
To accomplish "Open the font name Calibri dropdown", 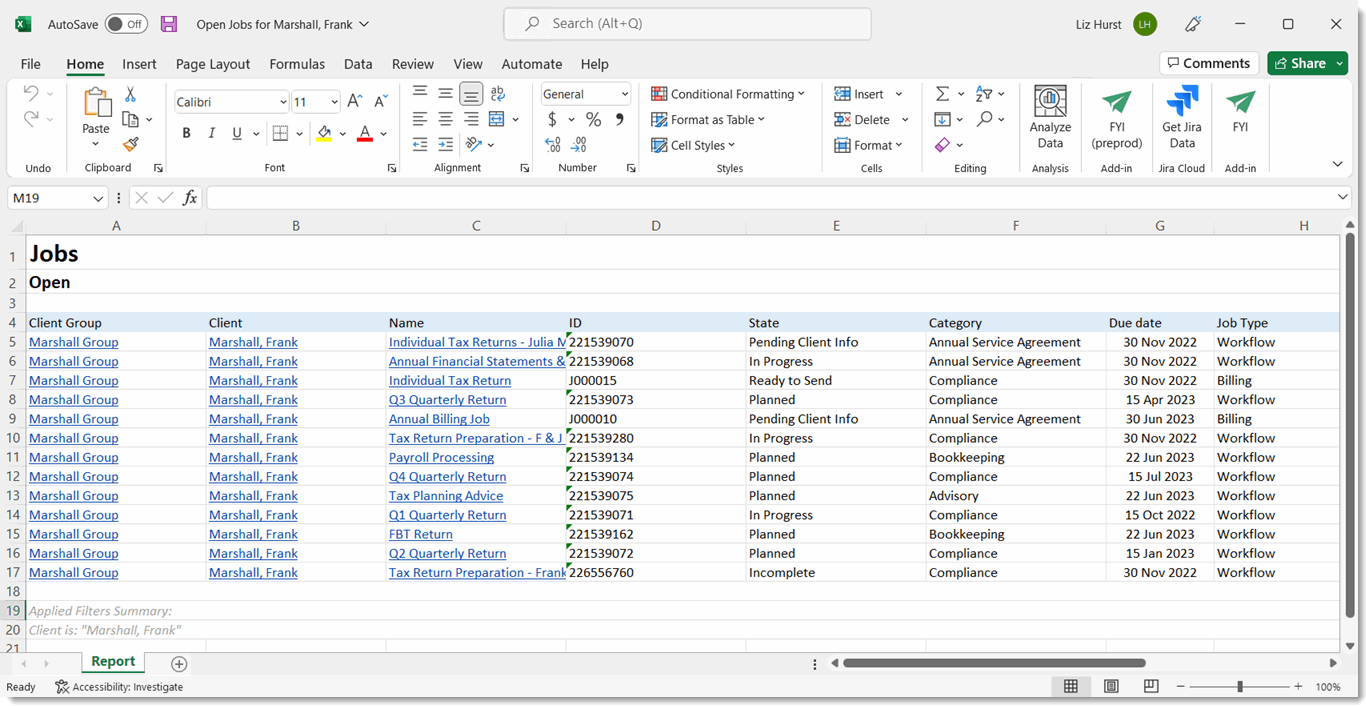I will 283,102.
